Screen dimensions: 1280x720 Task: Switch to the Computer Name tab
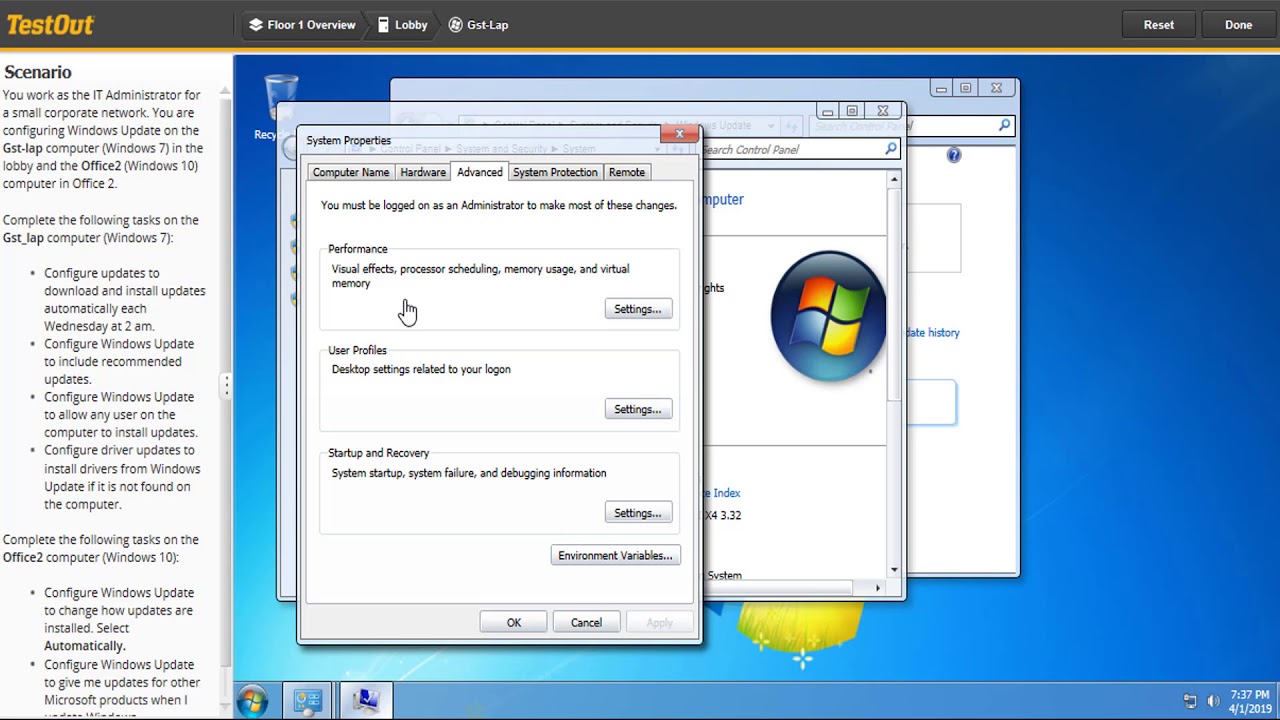point(351,172)
